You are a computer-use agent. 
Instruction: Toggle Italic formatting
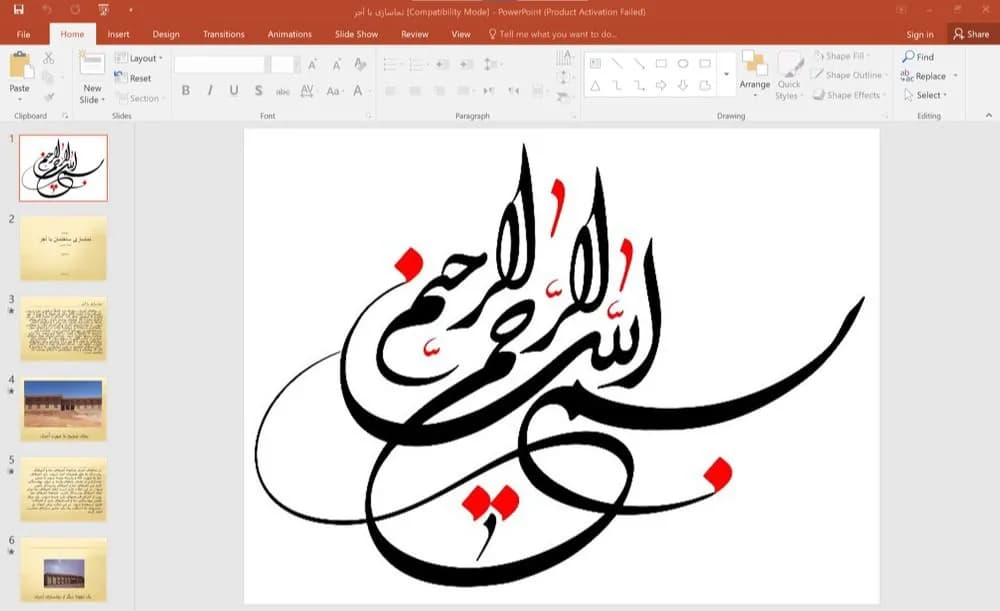[210, 91]
